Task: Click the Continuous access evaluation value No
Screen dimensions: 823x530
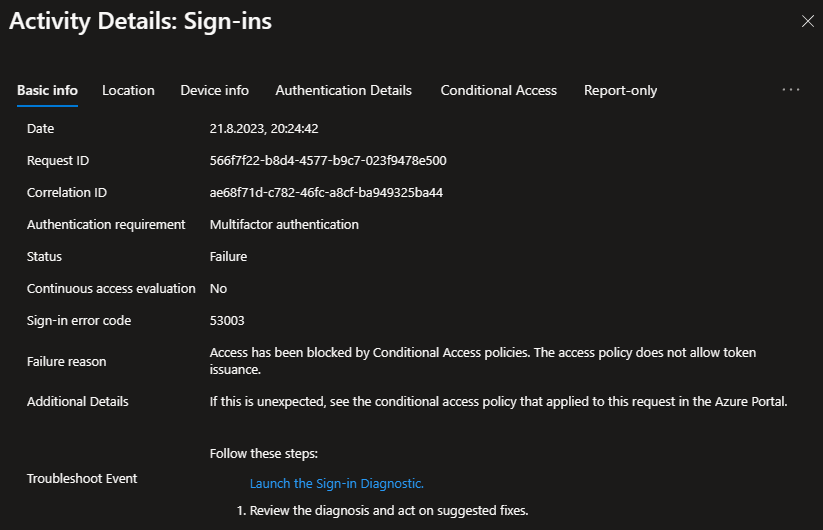Action: point(218,288)
